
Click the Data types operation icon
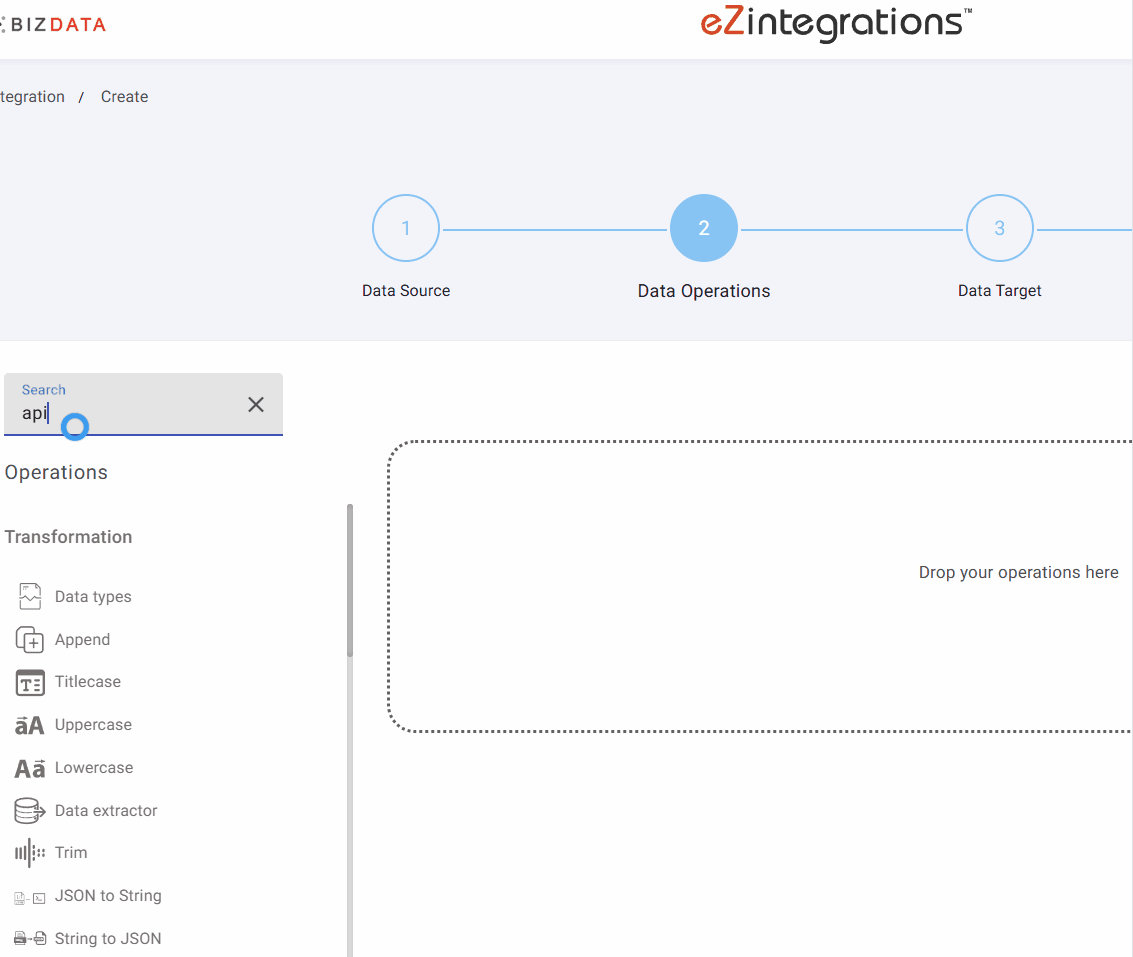pyautogui.click(x=30, y=596)
